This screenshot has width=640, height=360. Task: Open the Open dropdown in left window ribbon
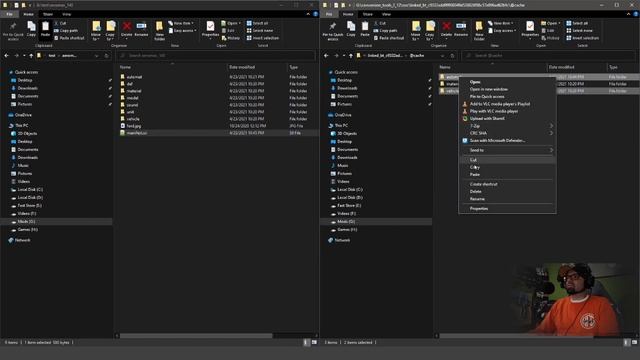(231, 23)
